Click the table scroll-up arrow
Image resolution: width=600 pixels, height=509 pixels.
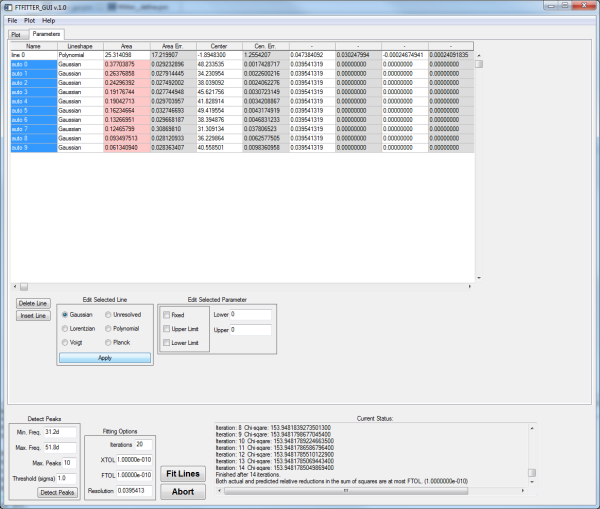479,55
